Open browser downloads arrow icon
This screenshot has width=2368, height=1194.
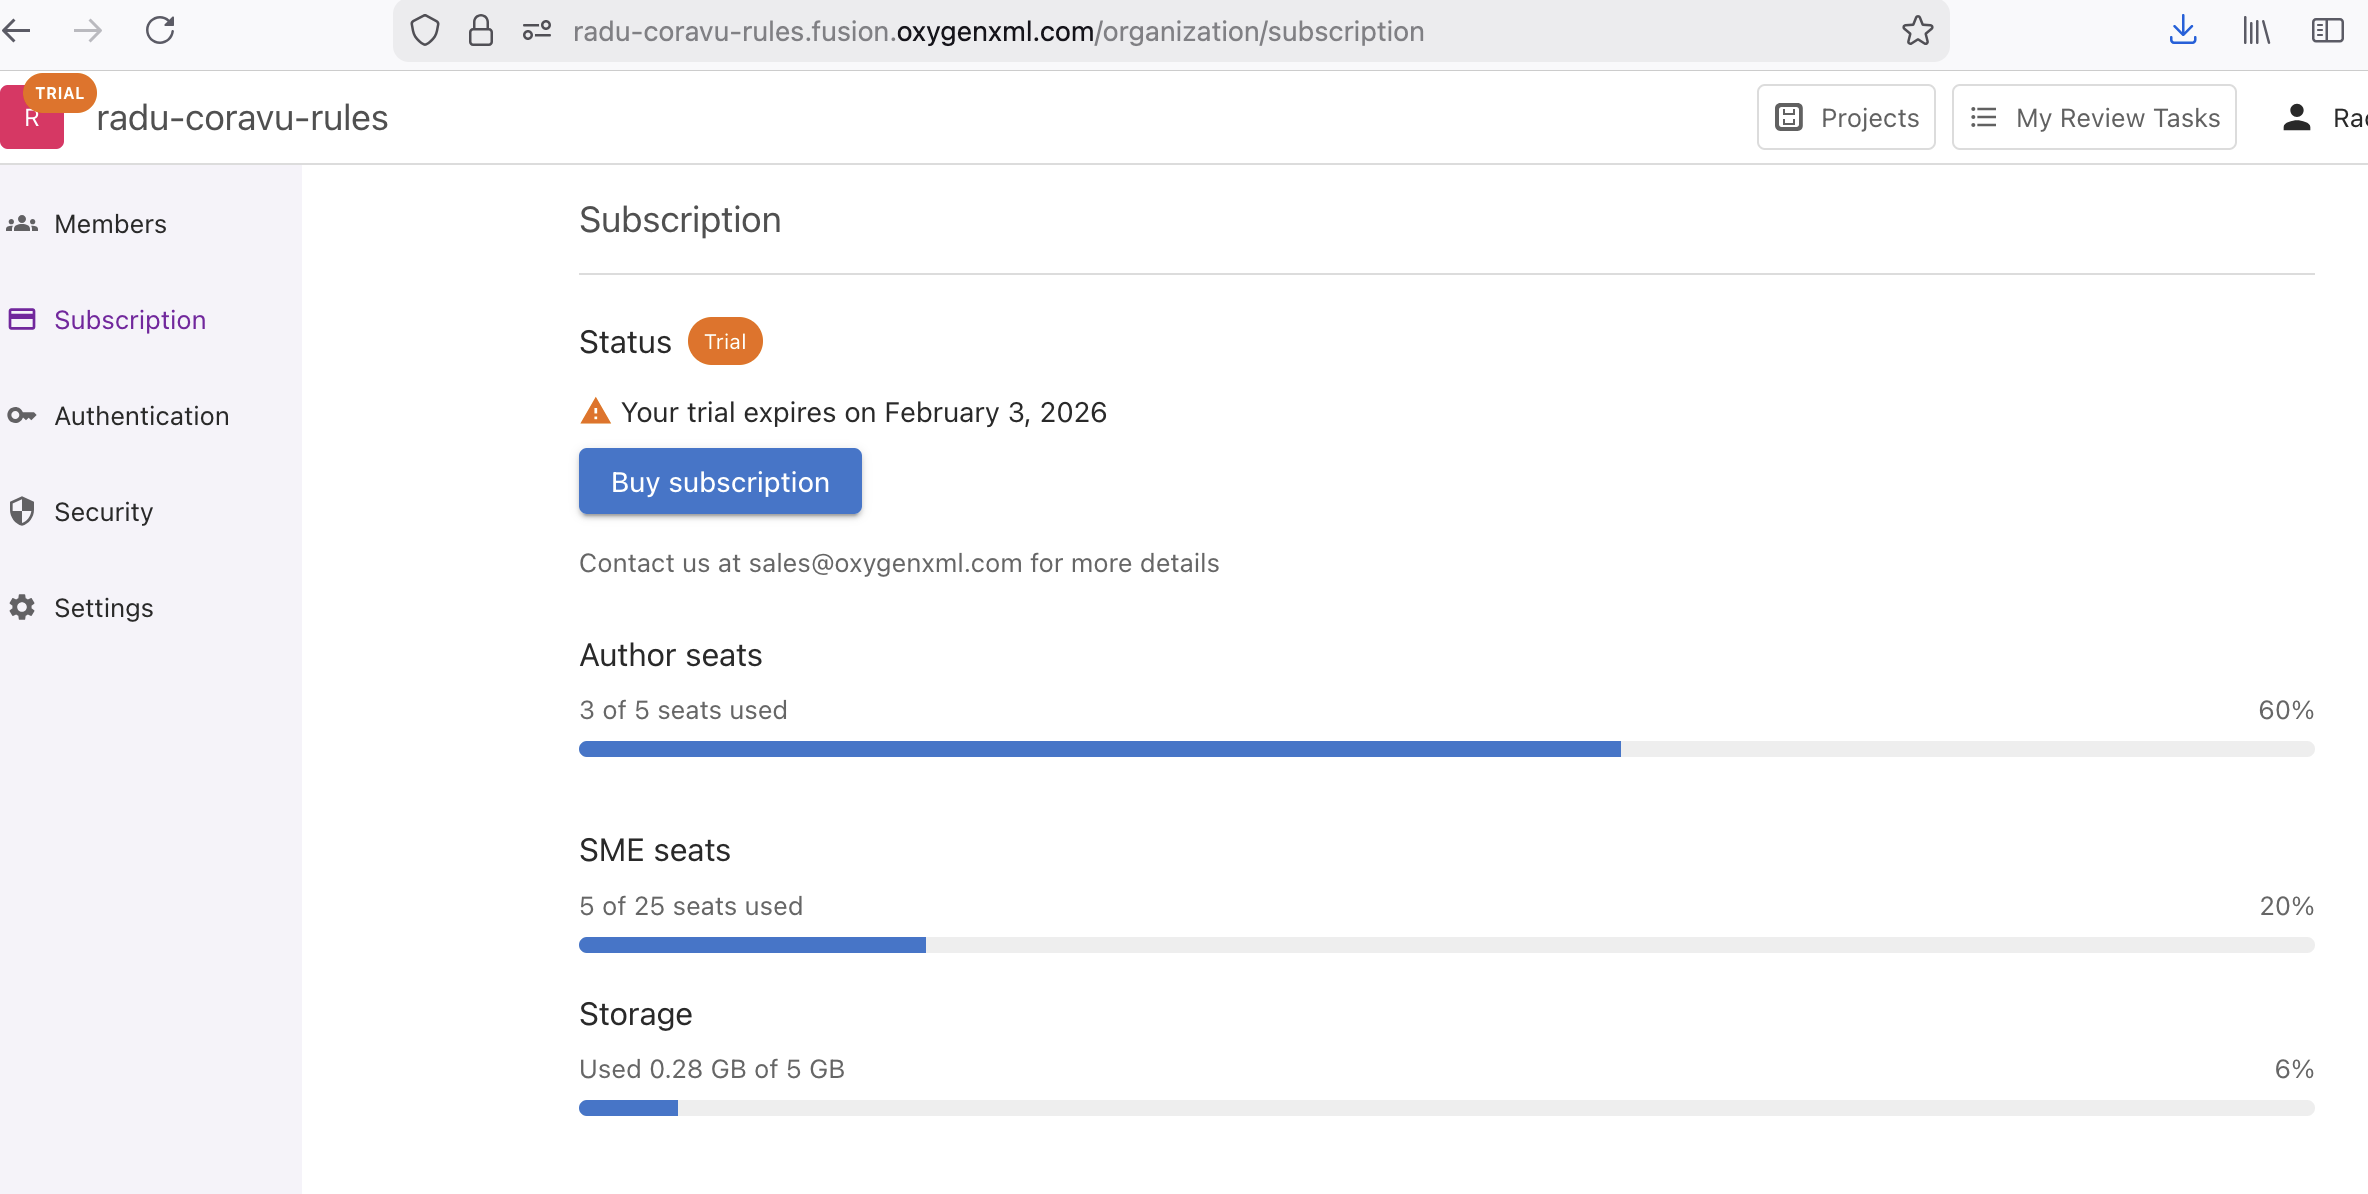(x=2183, y=31)
